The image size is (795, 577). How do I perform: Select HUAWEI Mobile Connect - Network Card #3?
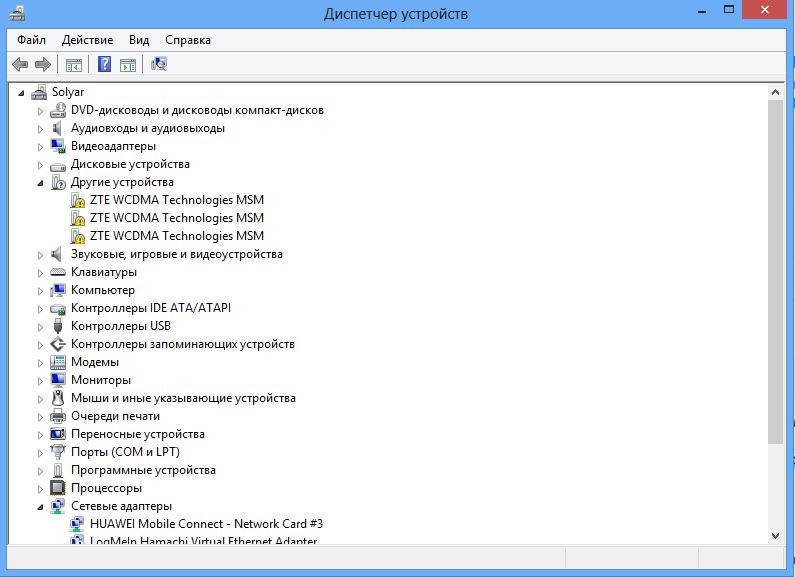206,524
